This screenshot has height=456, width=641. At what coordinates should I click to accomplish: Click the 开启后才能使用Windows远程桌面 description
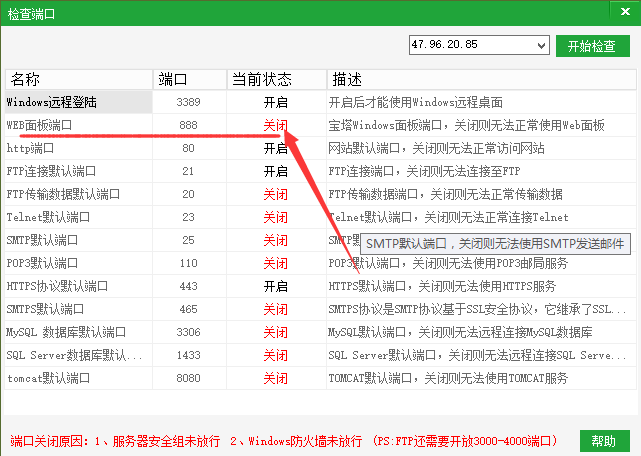[x=415, y=102]
